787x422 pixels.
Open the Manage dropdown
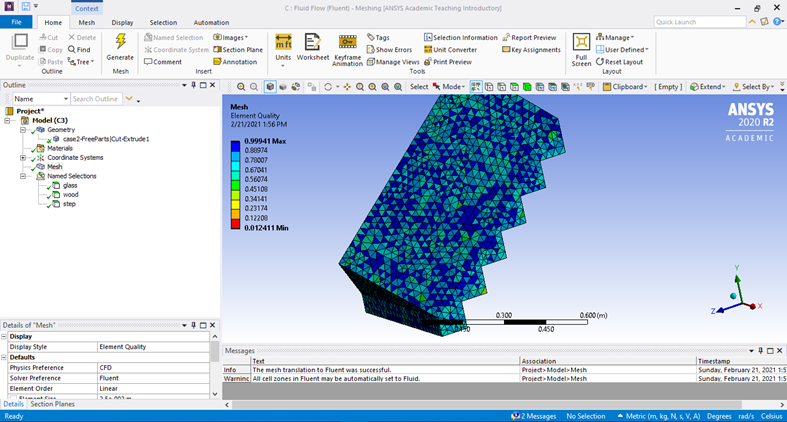pos(615,37)
